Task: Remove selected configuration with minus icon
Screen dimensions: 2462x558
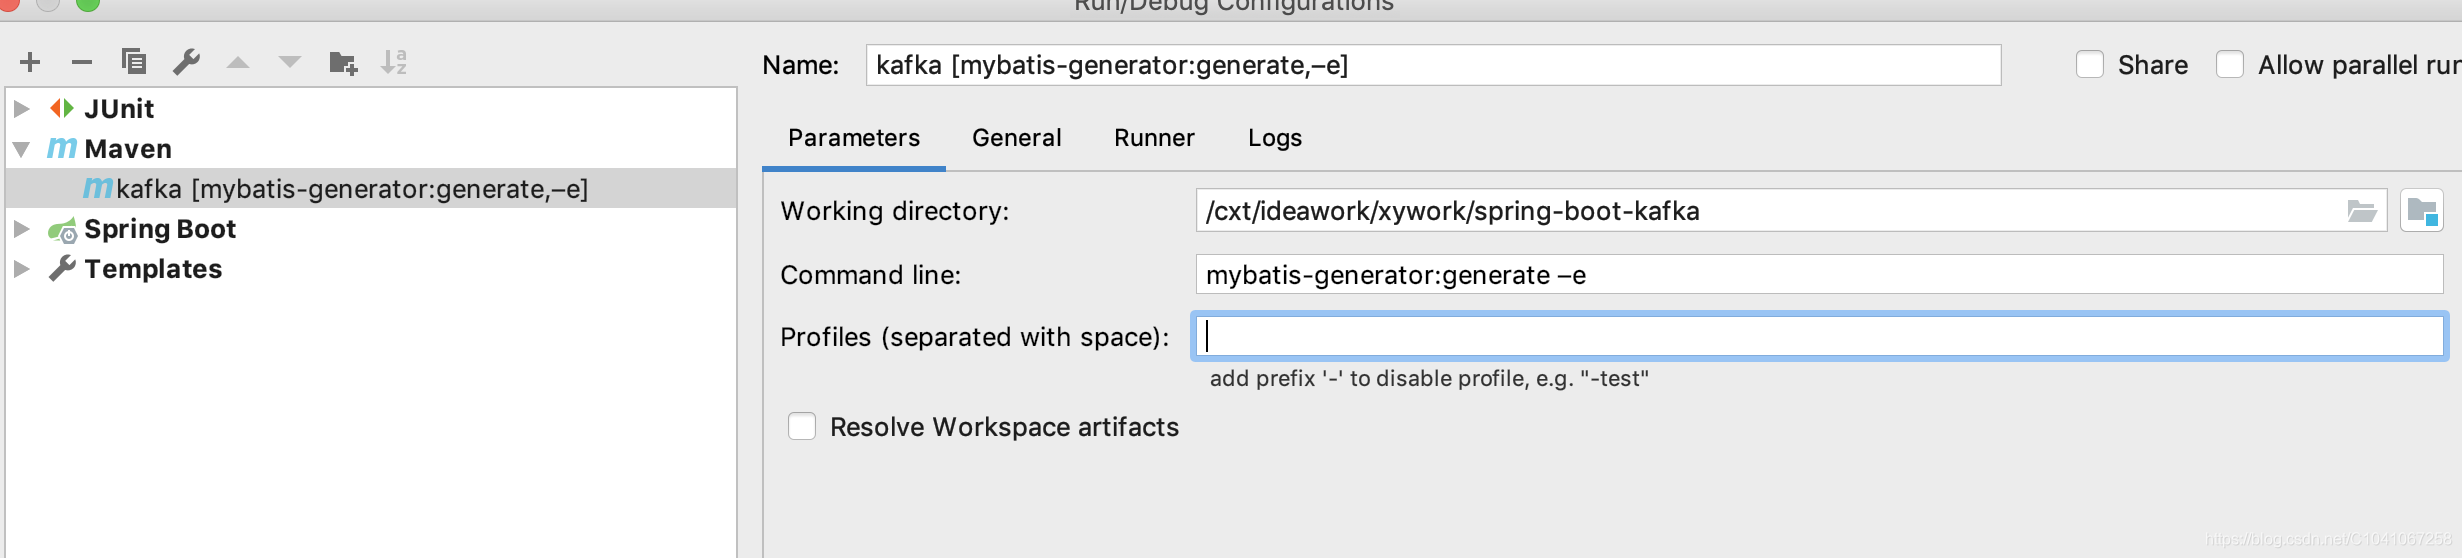Action: point(82,62)
